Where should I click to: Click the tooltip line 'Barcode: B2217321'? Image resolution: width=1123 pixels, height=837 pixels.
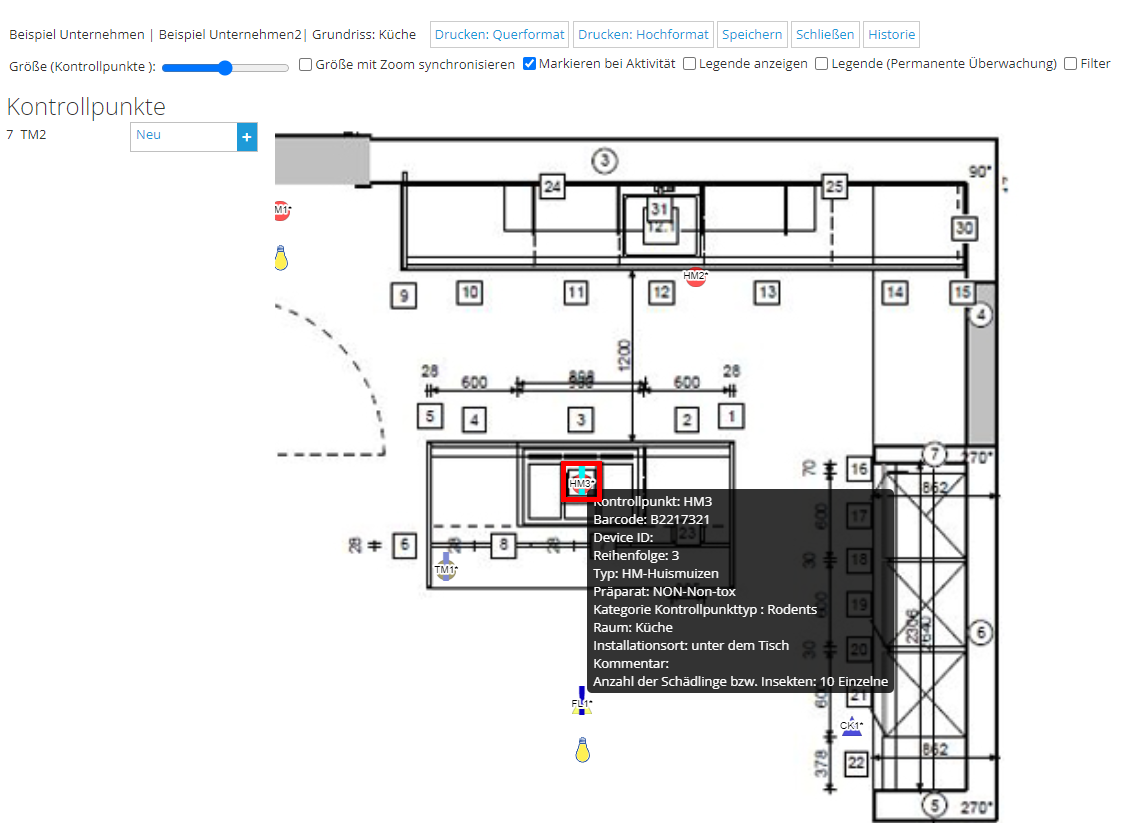[x=651, y=520]
